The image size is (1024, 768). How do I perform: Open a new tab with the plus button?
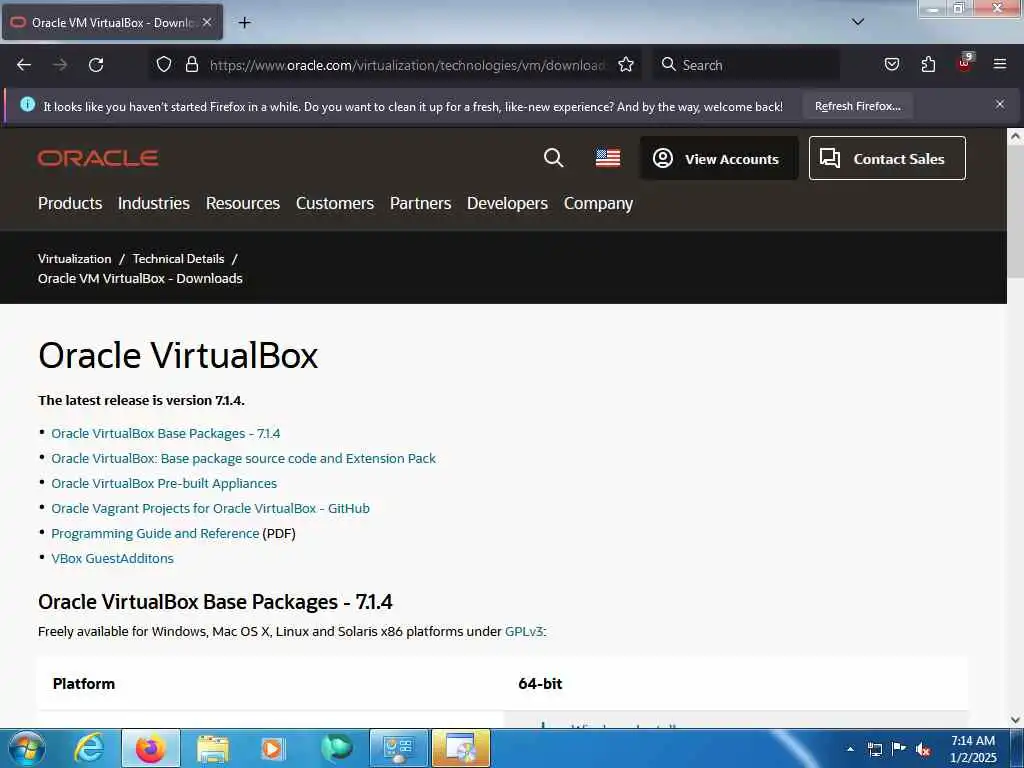(x=244, y=23)
